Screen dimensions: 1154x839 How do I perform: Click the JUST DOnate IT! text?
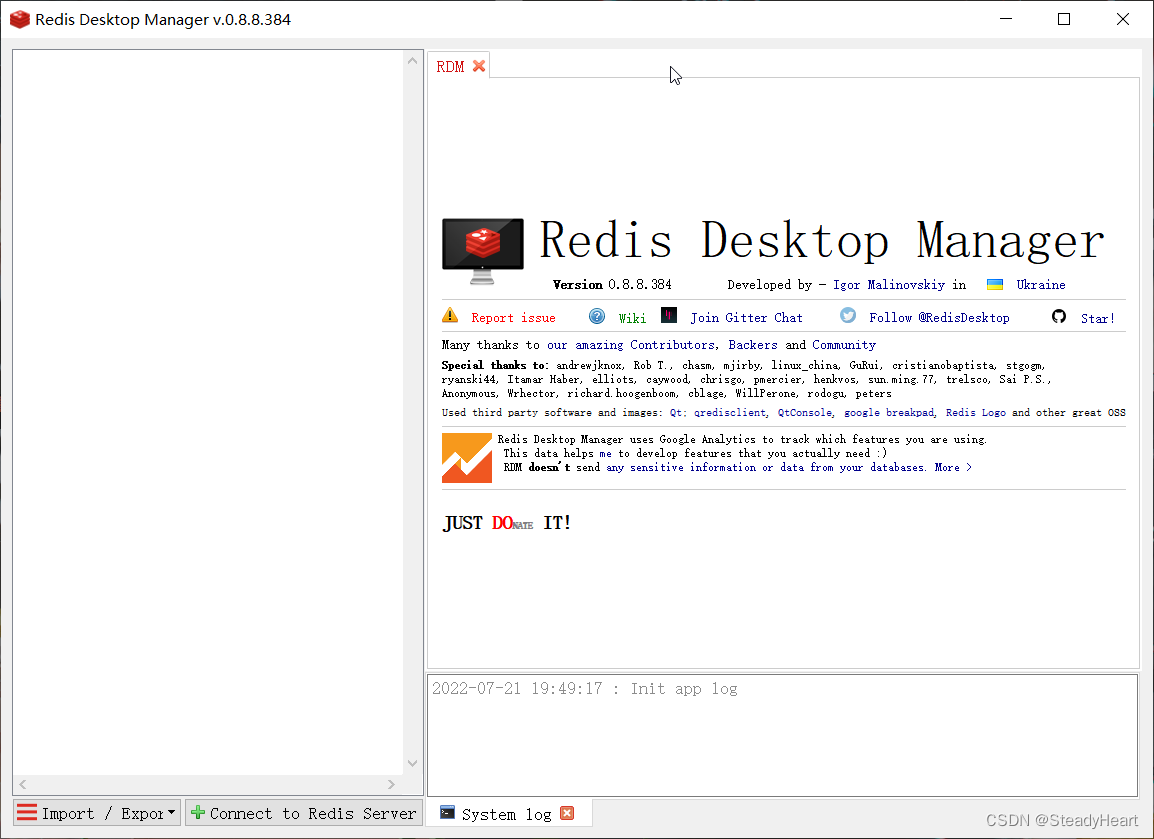(507, 523)
